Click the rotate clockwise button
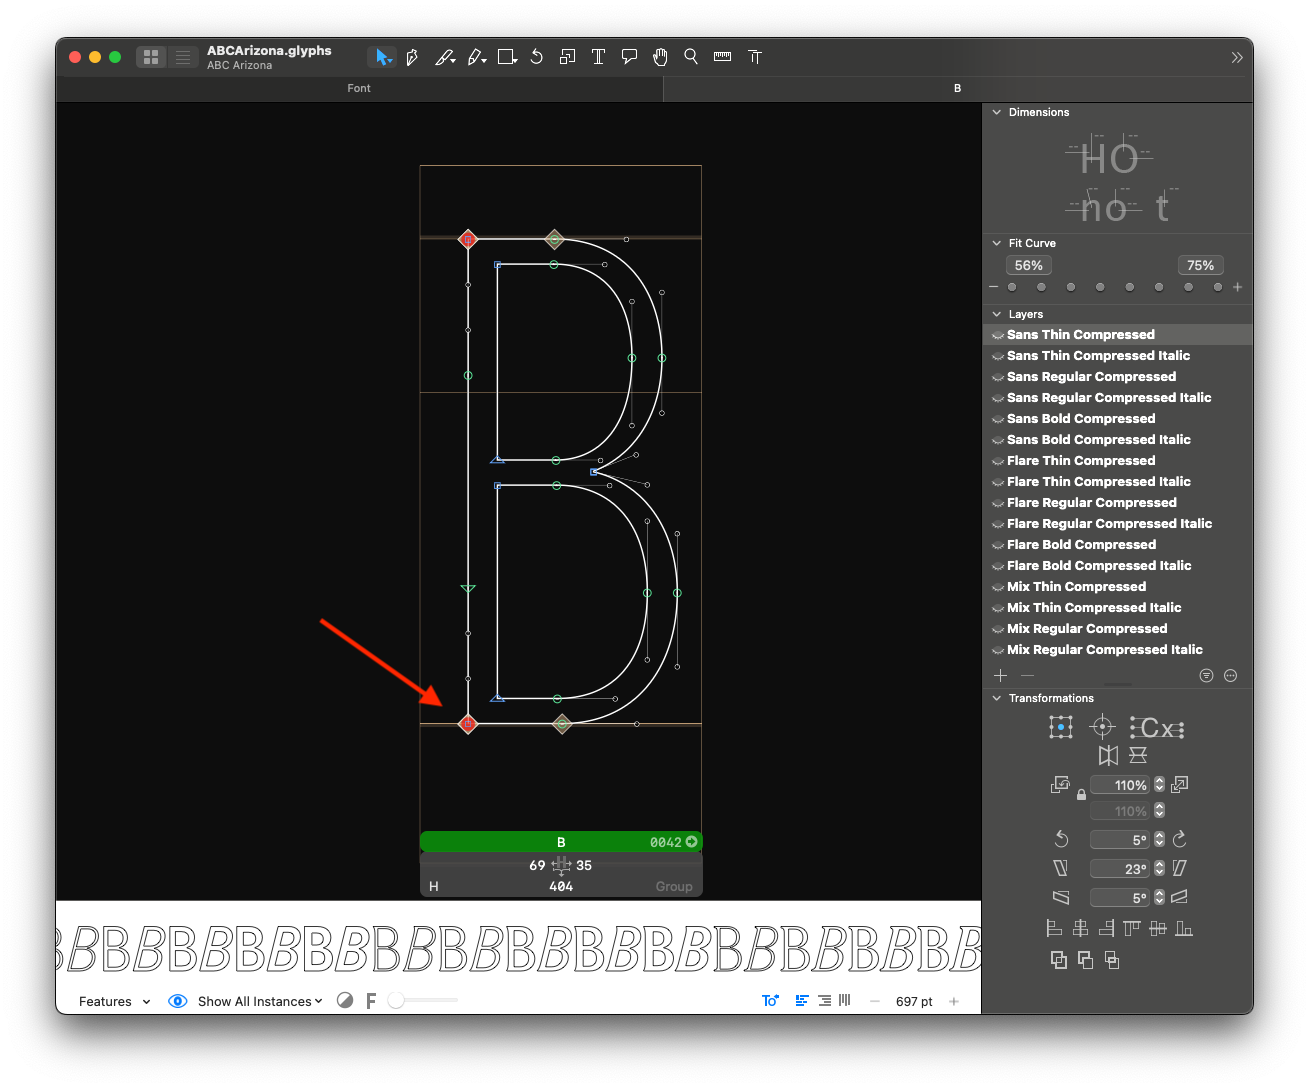1309x1088 pixels. point(1180,839)
